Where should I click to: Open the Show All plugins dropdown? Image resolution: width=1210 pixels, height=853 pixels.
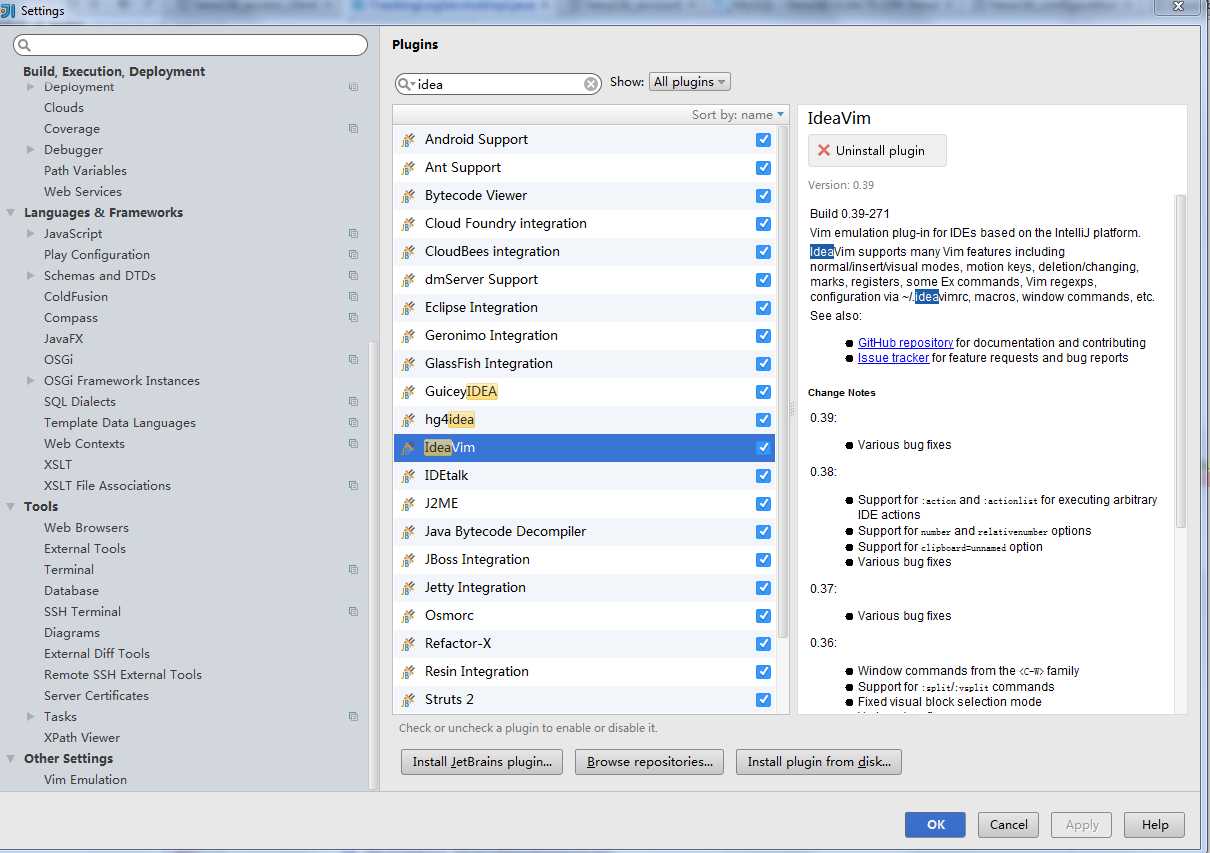point(689,82)
